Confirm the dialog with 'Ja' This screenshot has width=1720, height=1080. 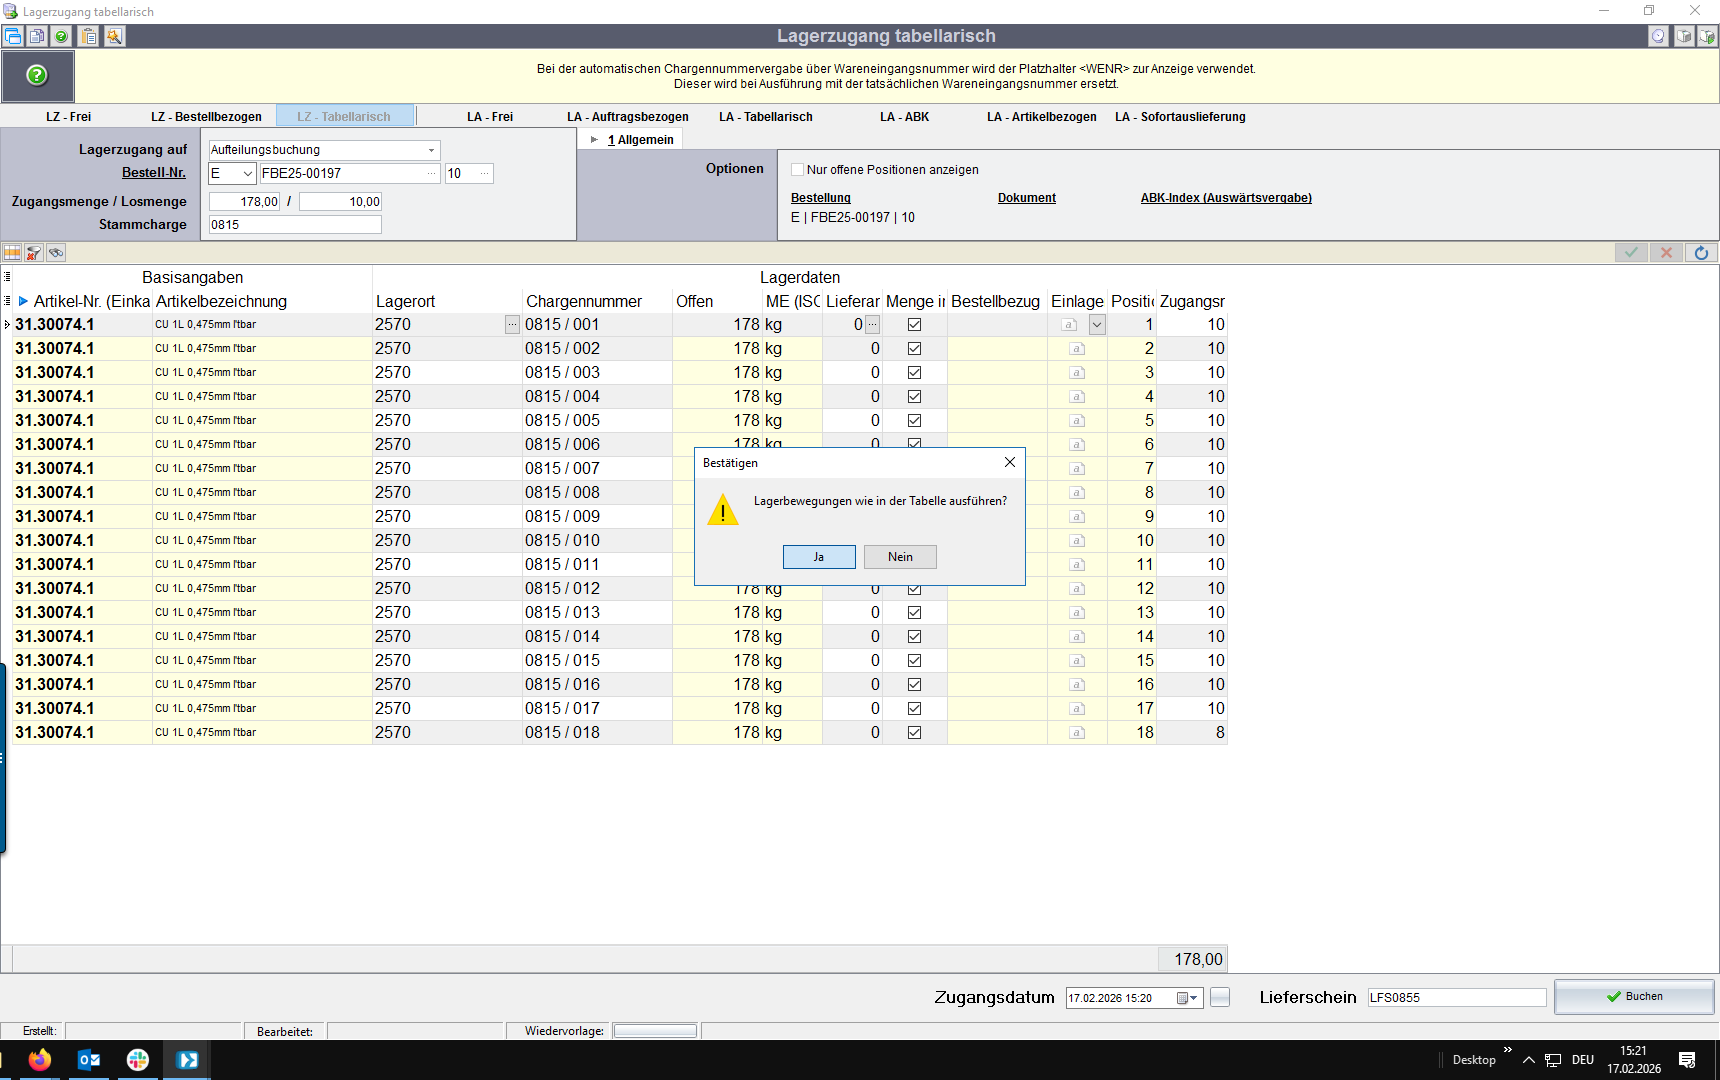click(818, 557)
